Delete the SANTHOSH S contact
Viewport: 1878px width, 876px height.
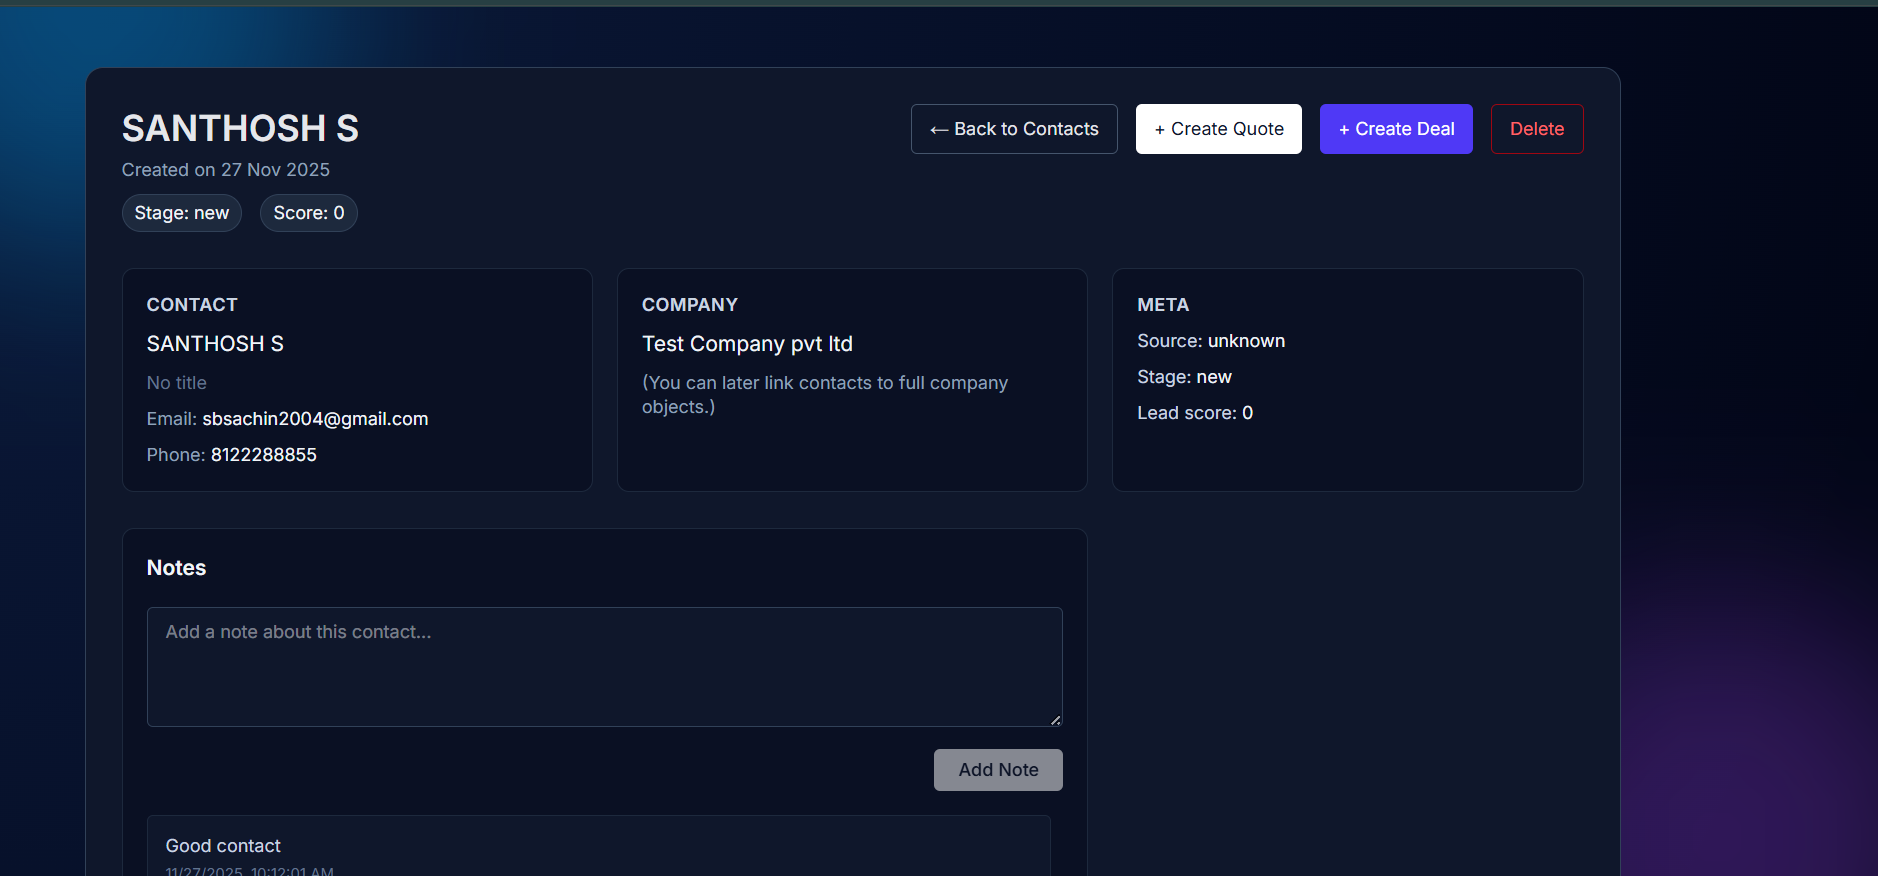pyautogui.click(x=1537, y=129)
